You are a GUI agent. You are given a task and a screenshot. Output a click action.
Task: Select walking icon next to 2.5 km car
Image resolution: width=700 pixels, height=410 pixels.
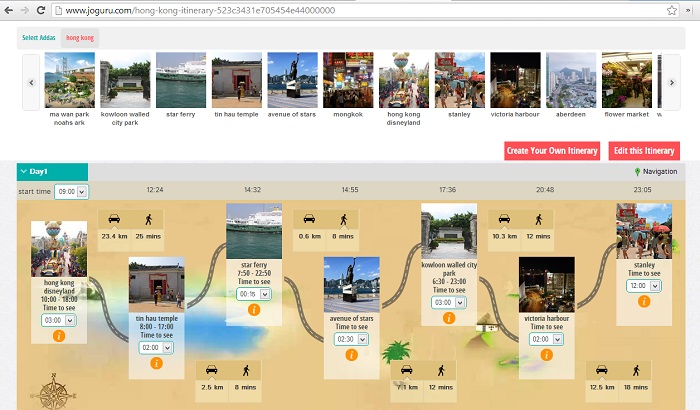pyautogui.click(x=246, y=370)
